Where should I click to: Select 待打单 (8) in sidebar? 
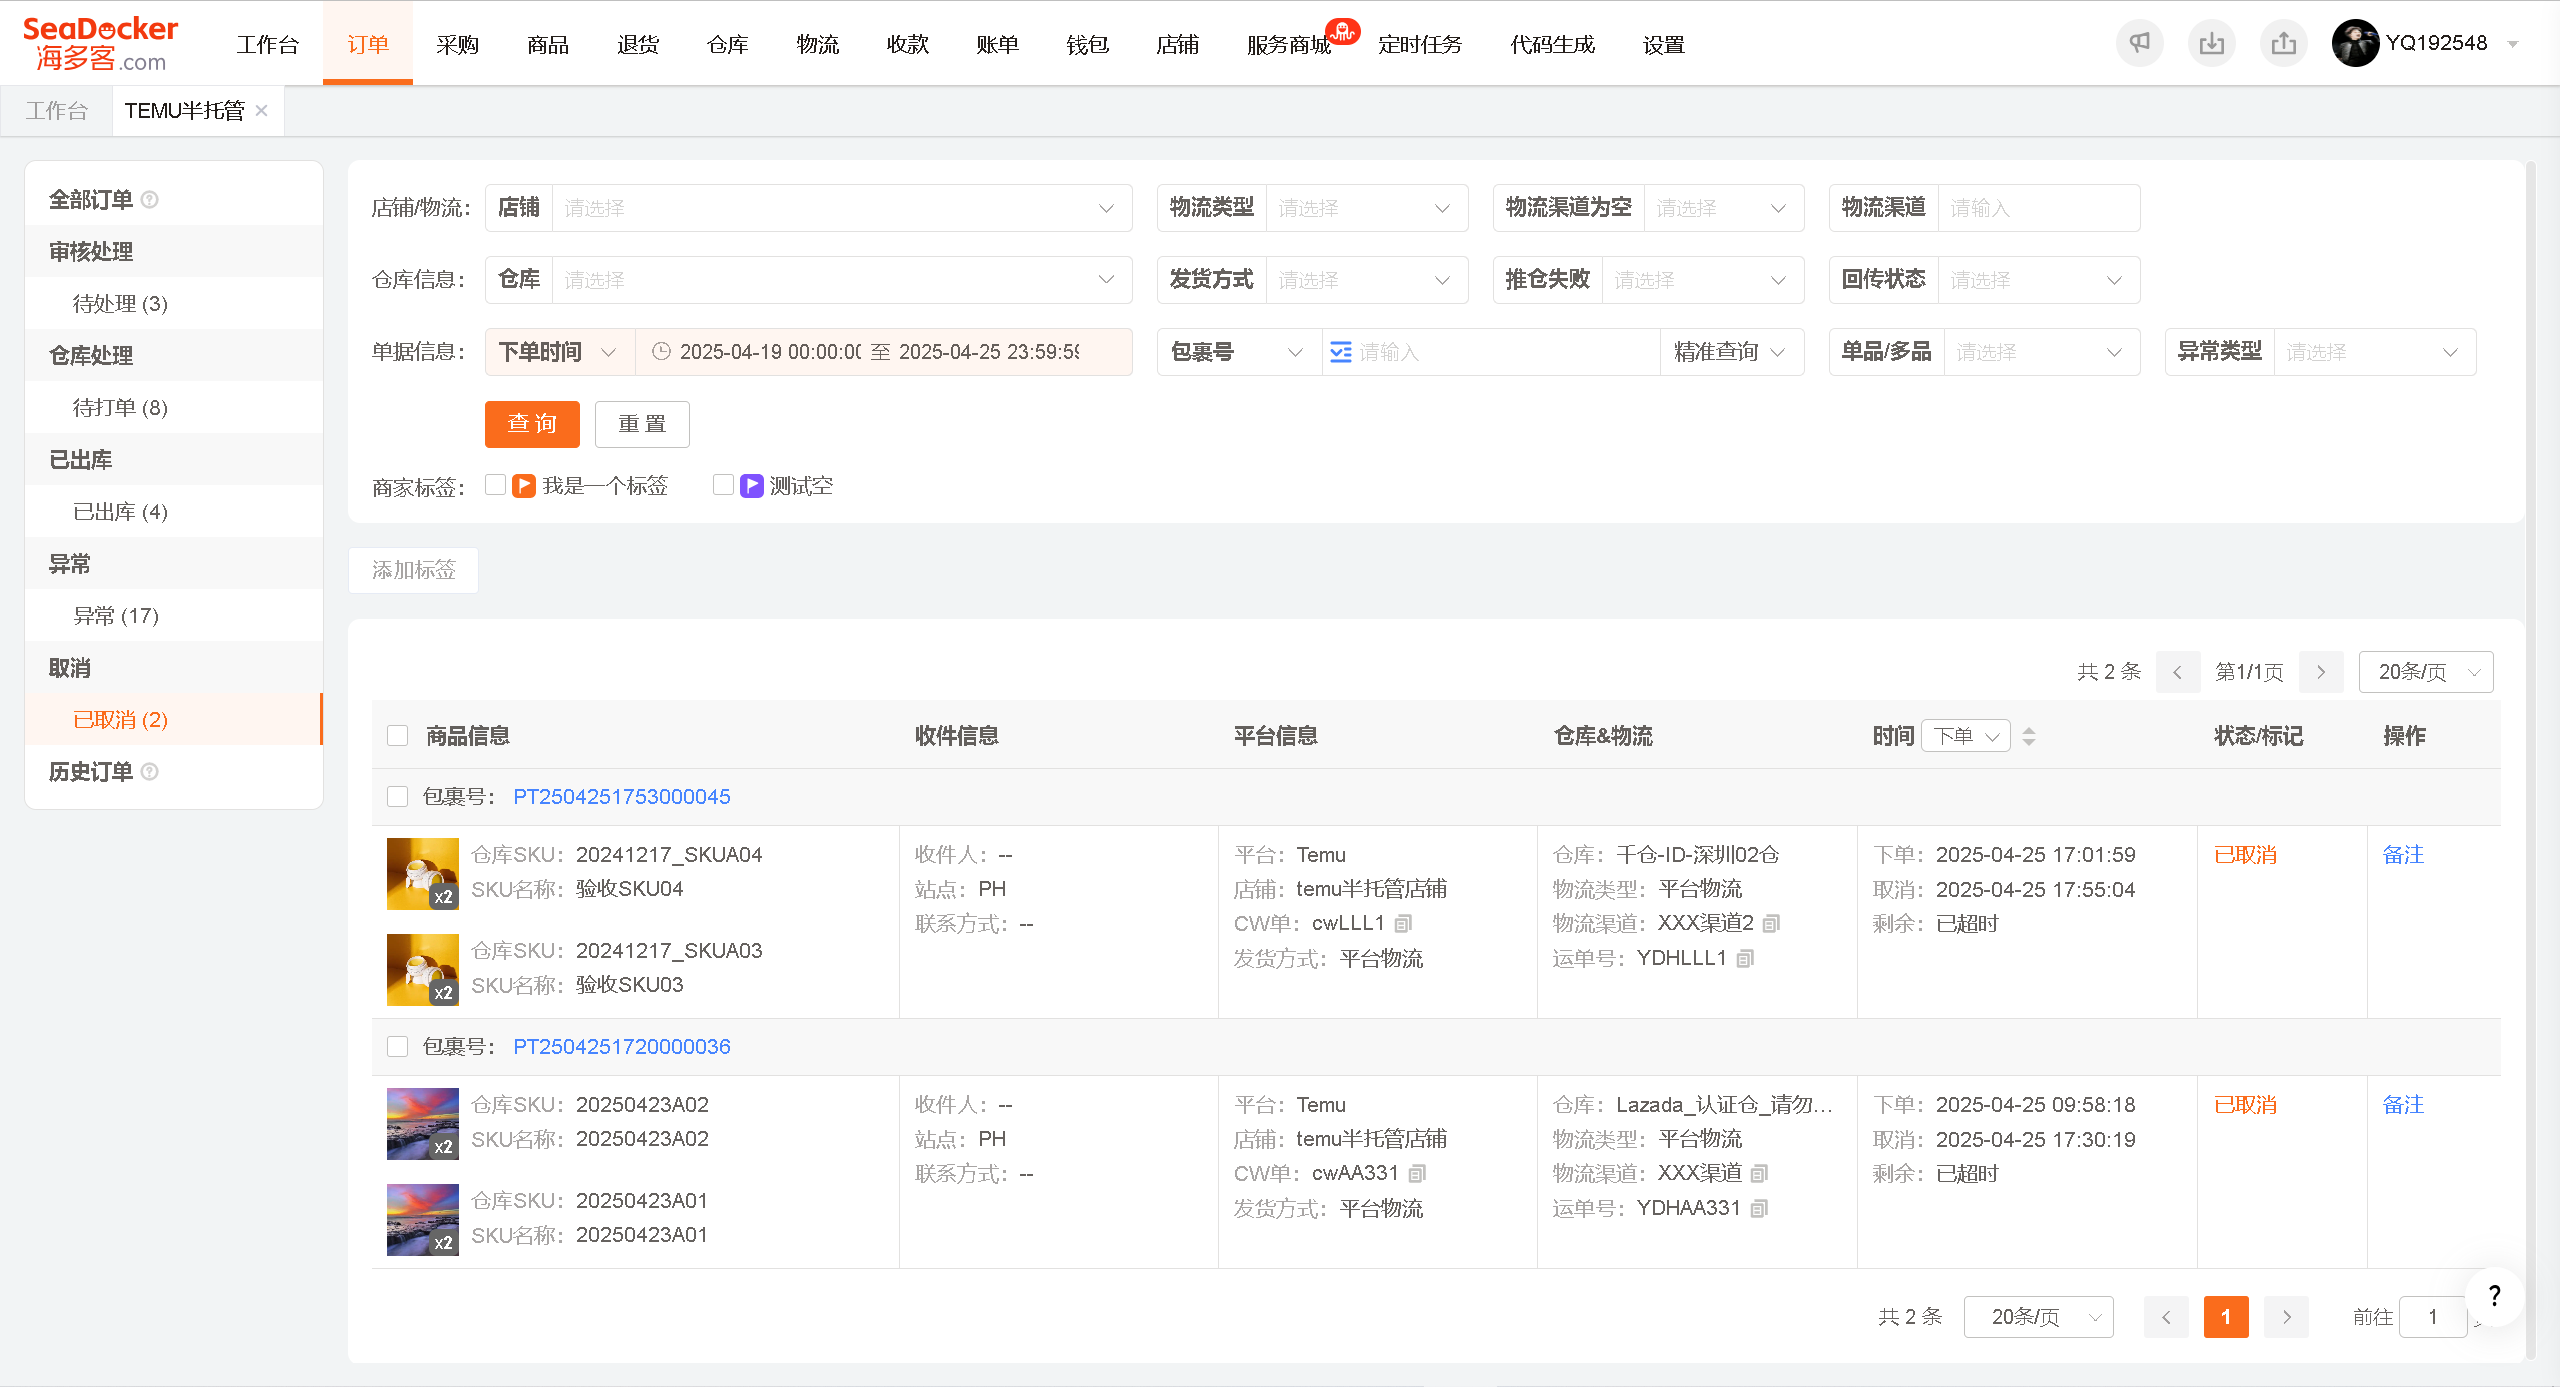120,408
